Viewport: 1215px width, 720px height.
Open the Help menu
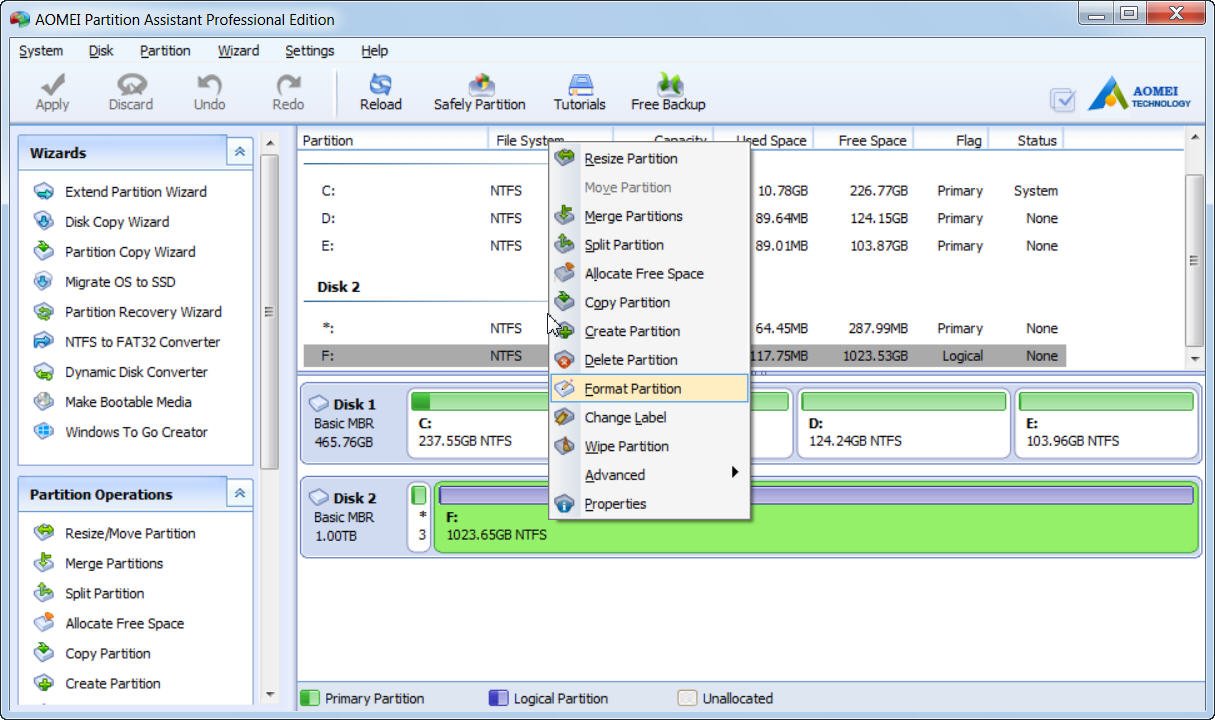[x=375, y=51]
